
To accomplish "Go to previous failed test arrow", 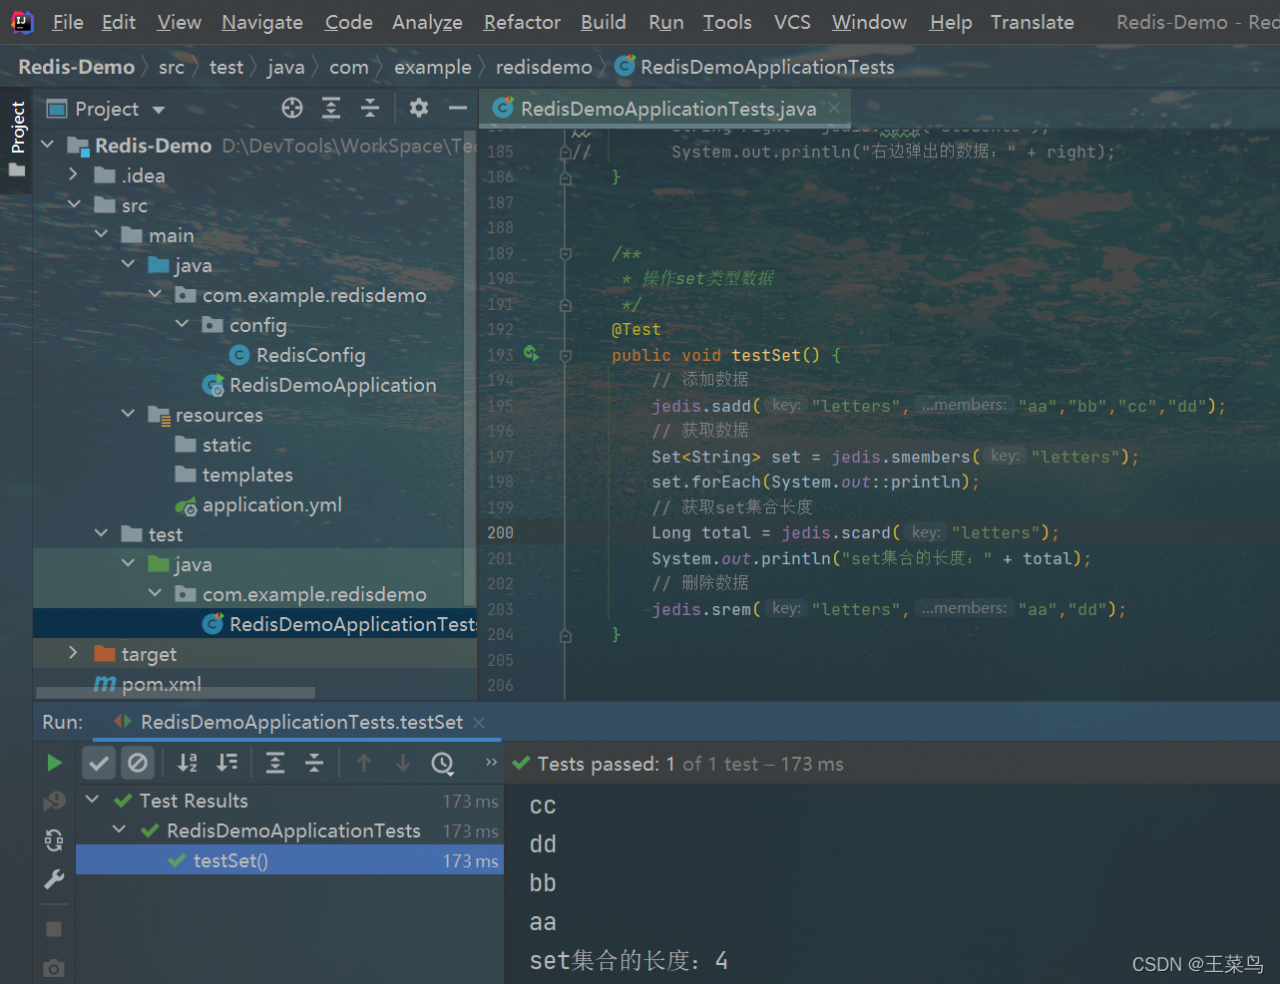I will pyautogui.click(x=364, y=763).
